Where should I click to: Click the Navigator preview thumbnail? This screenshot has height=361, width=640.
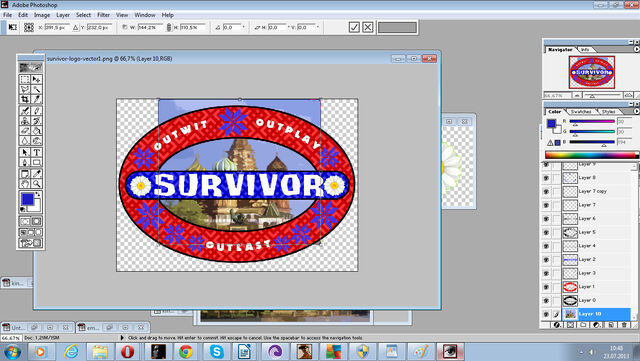click(591, 73)
